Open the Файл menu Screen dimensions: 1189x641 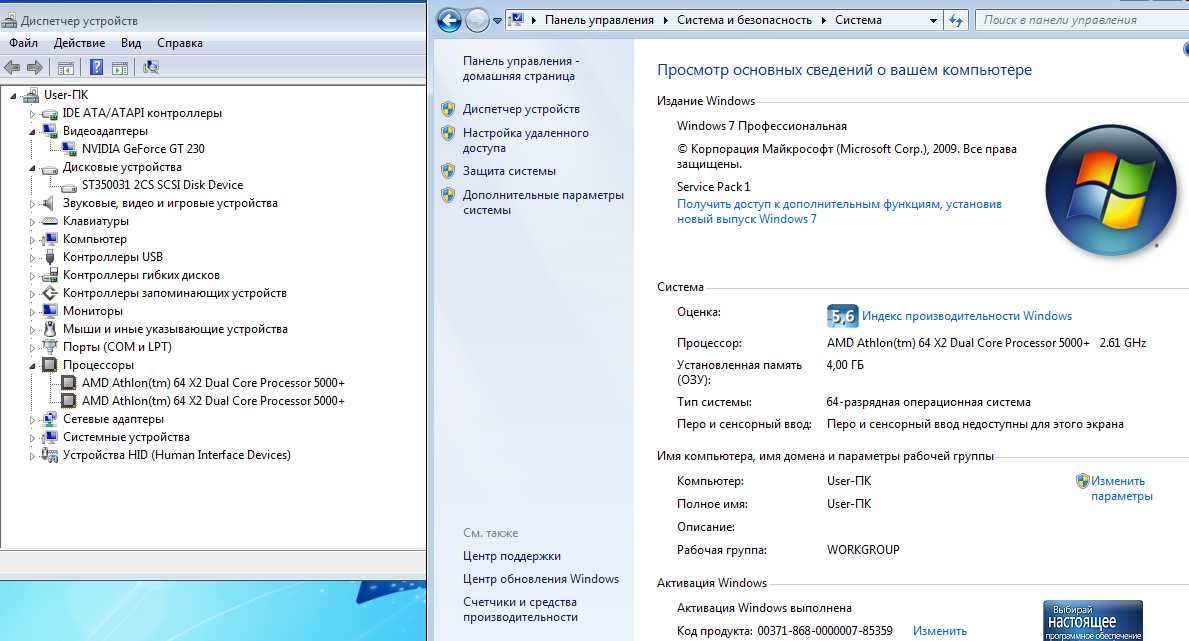pyautogui.click(x=24, y=43)
